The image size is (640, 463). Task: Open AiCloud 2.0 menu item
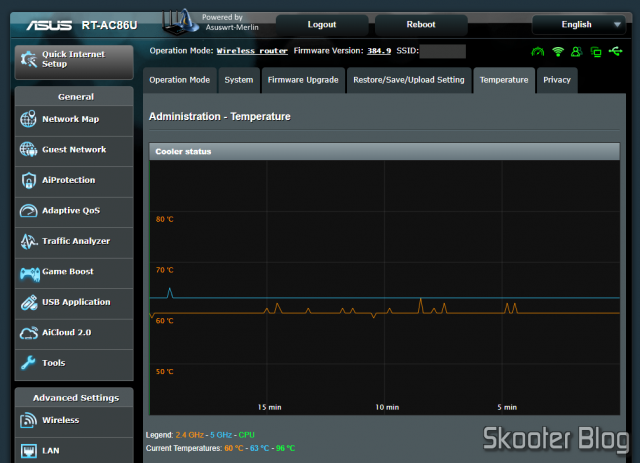click(x=74, y=333)
